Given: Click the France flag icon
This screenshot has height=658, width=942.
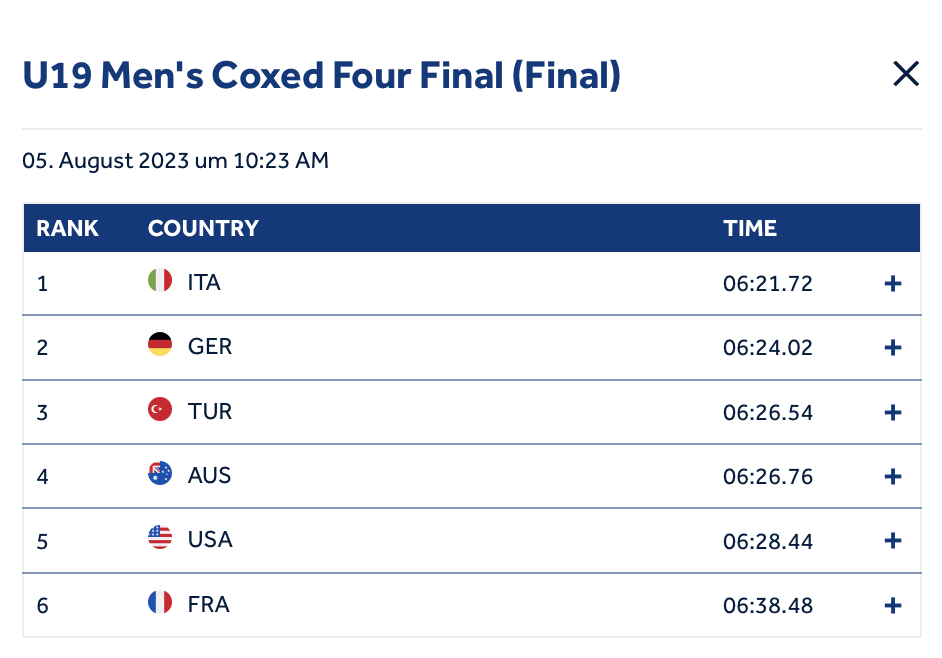Looking at the screenshot, I should coord(160,602).
